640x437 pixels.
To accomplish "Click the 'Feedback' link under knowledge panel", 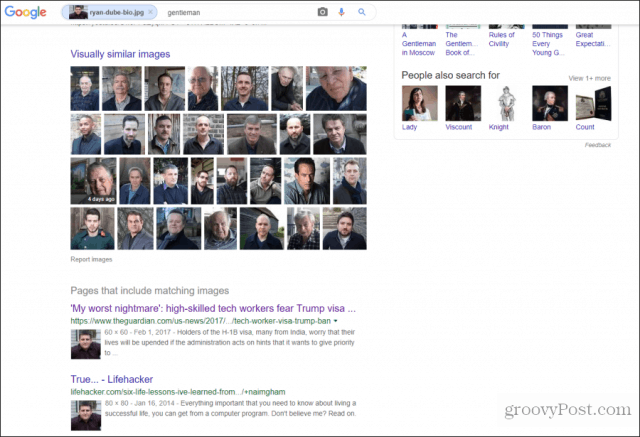I will coord(598,145).
